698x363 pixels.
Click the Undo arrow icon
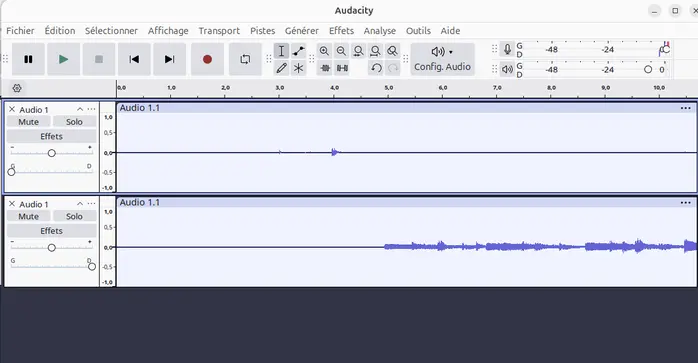click(x=376, y=68)
